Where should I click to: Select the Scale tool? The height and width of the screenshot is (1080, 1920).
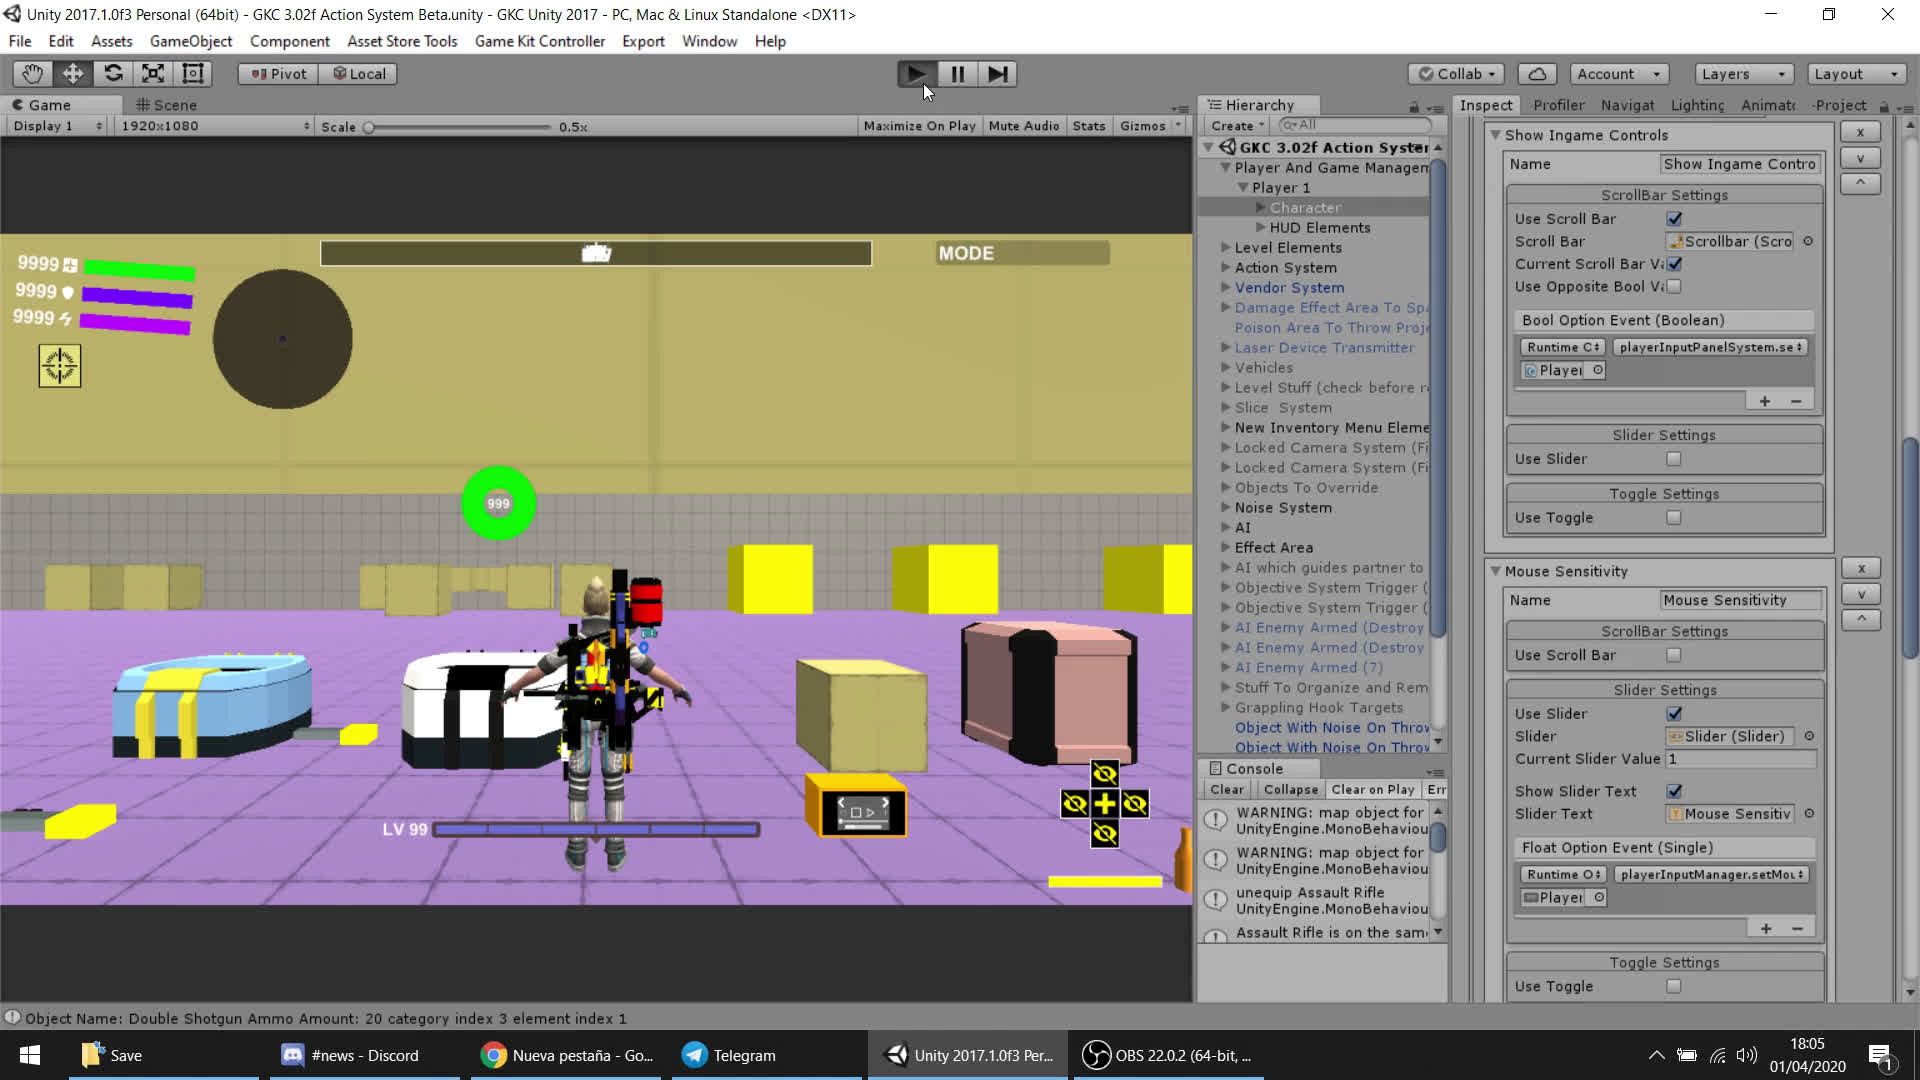click(x=153, y=74)
